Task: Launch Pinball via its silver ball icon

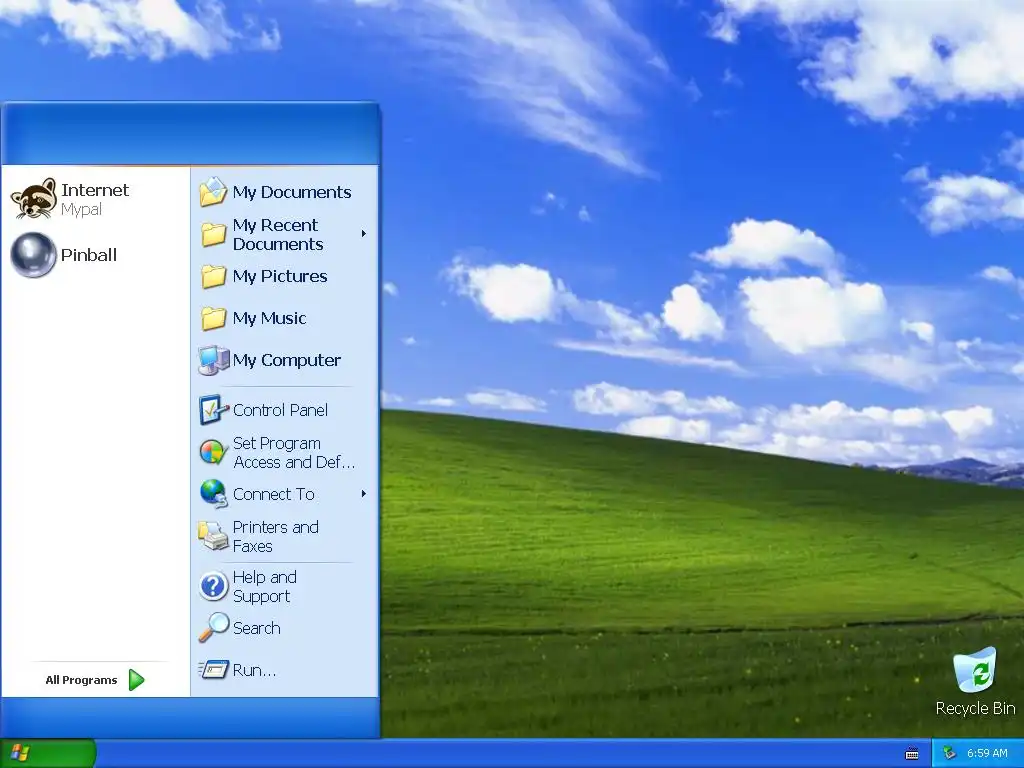Action: coord(33,255)
